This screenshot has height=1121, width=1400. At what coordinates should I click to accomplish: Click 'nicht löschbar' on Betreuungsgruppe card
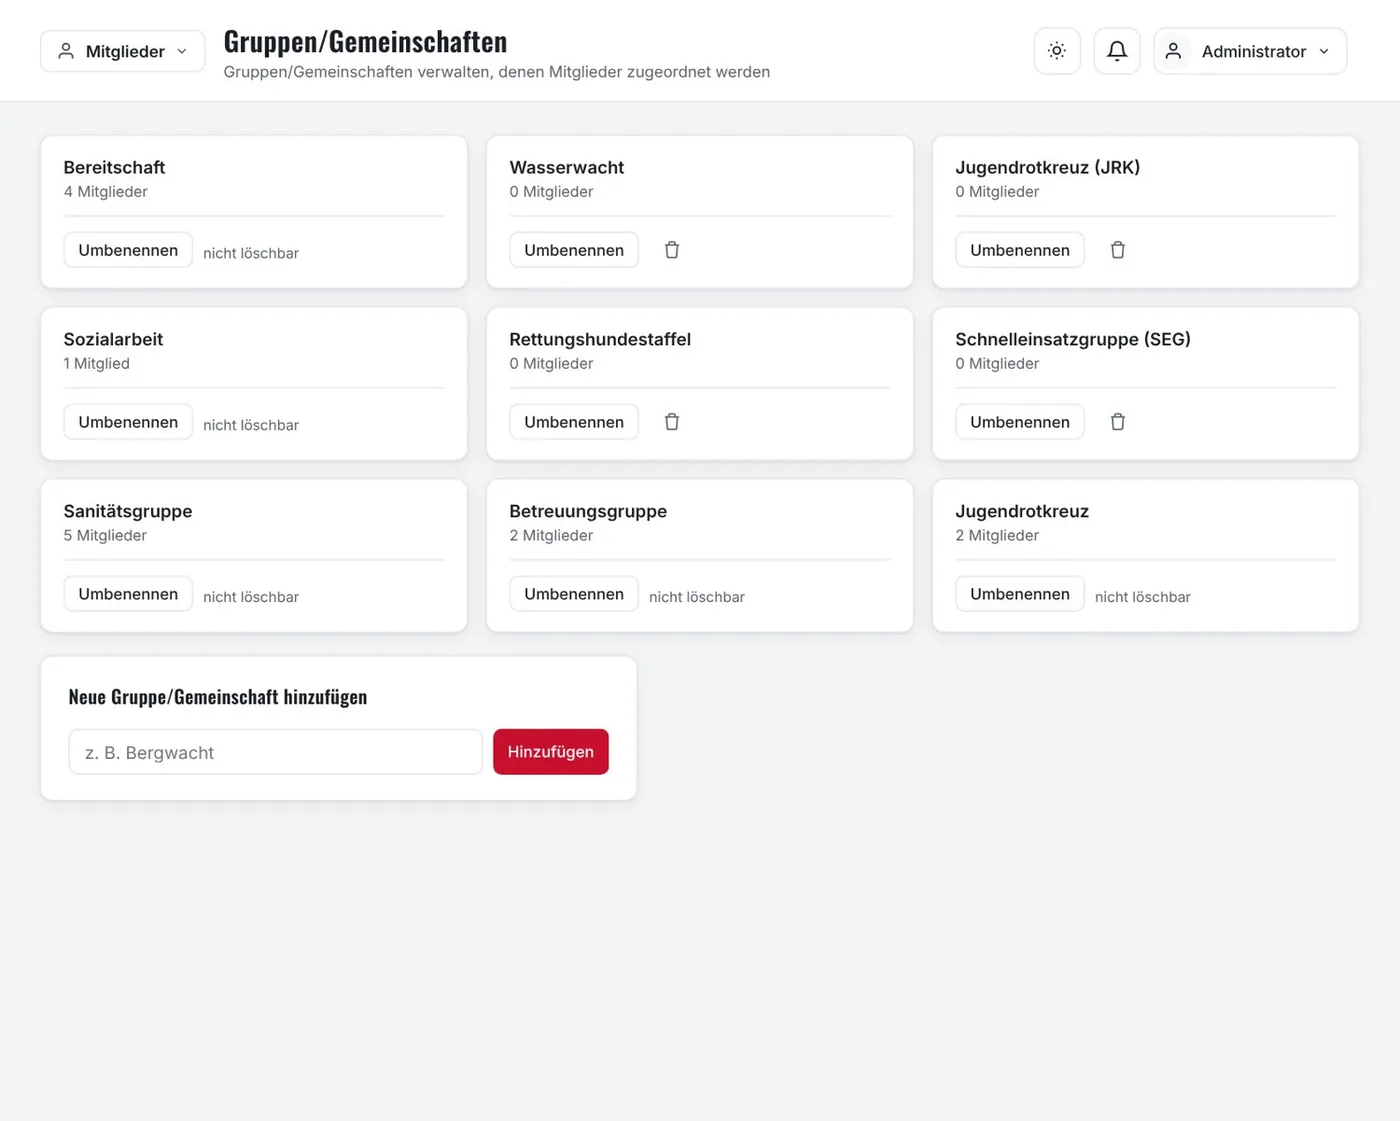coord(697,597)
